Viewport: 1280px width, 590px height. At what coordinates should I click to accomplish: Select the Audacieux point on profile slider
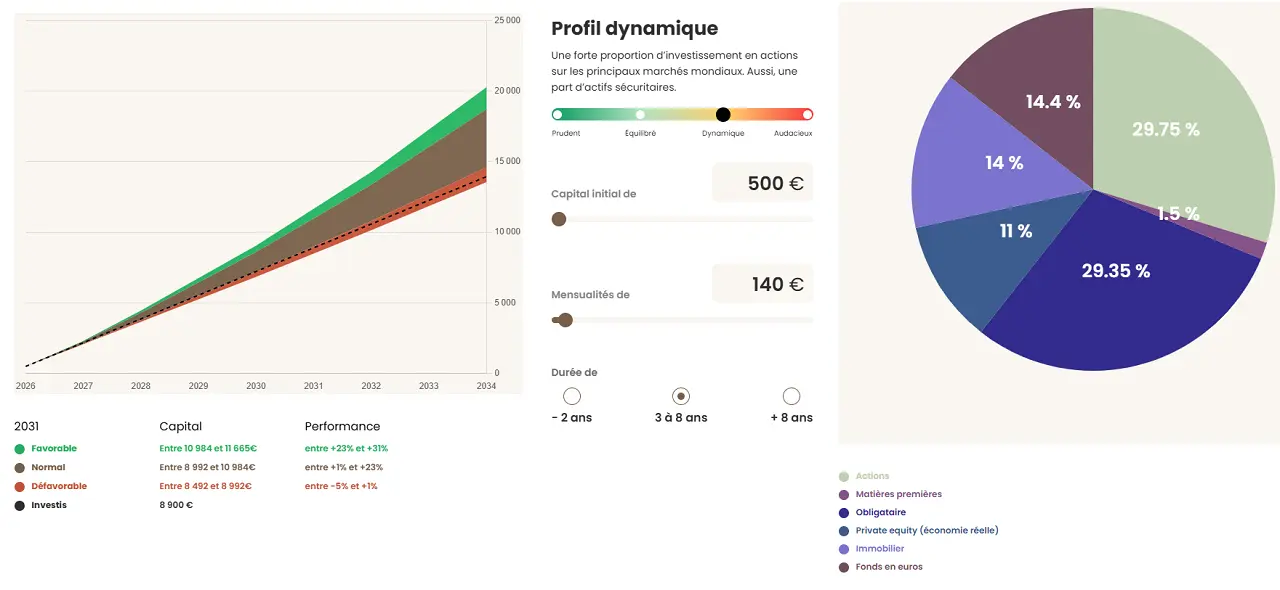(807, 114)
